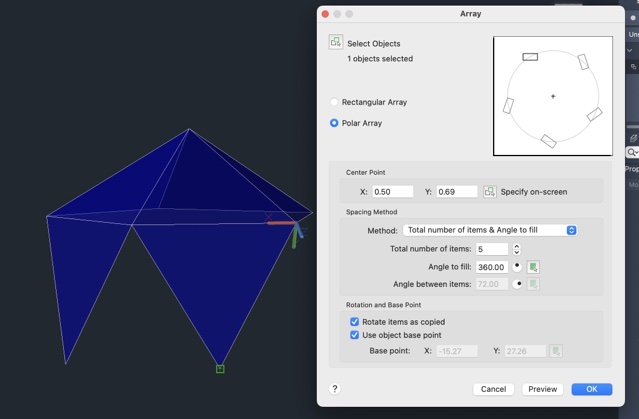Open the spacing Method dropdown
Screen dimensions: 639x419
pos(490,230)
